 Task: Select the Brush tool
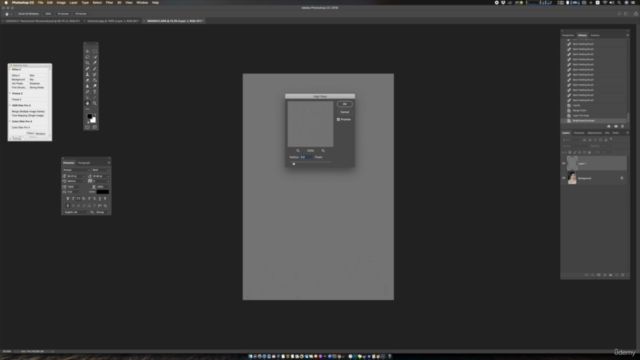pos(95,69)
